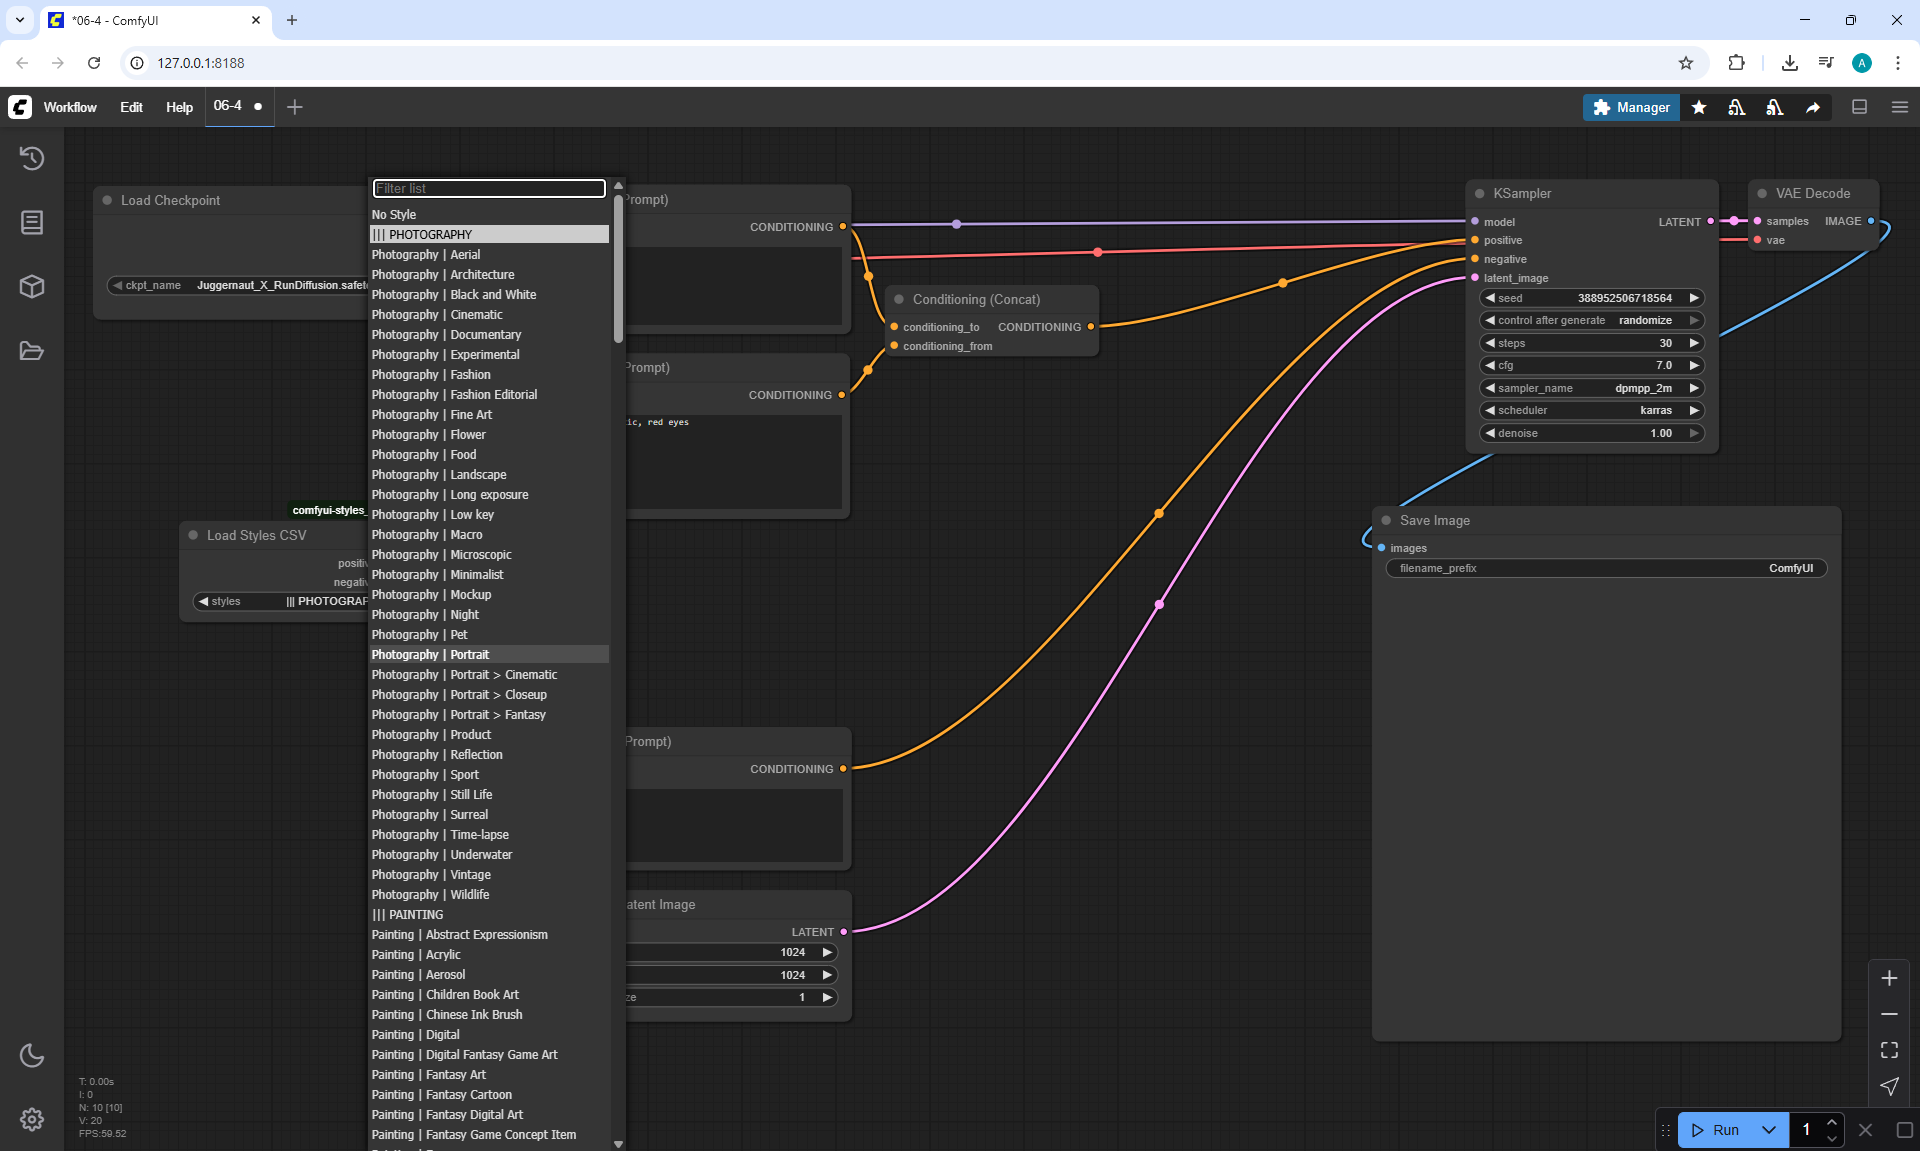This screenshot has height=1151, width=1920.
Task: Click the fit view icon
Action: (x=1889, y=1050)
